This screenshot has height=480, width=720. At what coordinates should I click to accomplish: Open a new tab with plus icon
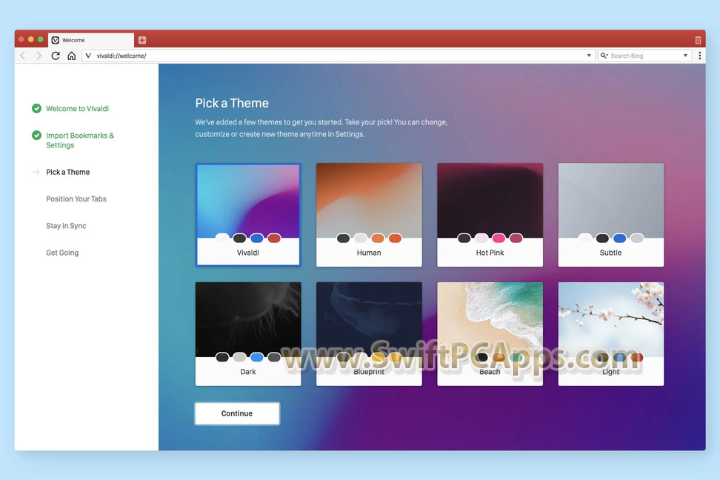142,40
